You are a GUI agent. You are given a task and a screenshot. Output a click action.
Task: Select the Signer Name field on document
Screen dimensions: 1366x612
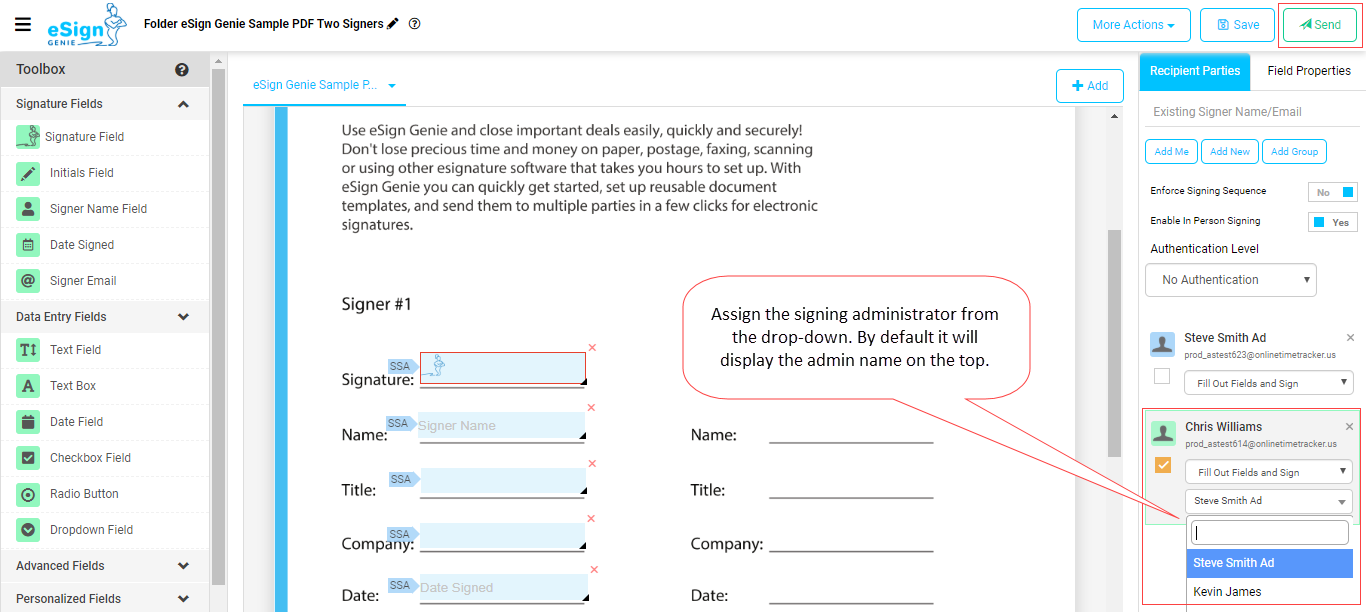coord(501,426)
